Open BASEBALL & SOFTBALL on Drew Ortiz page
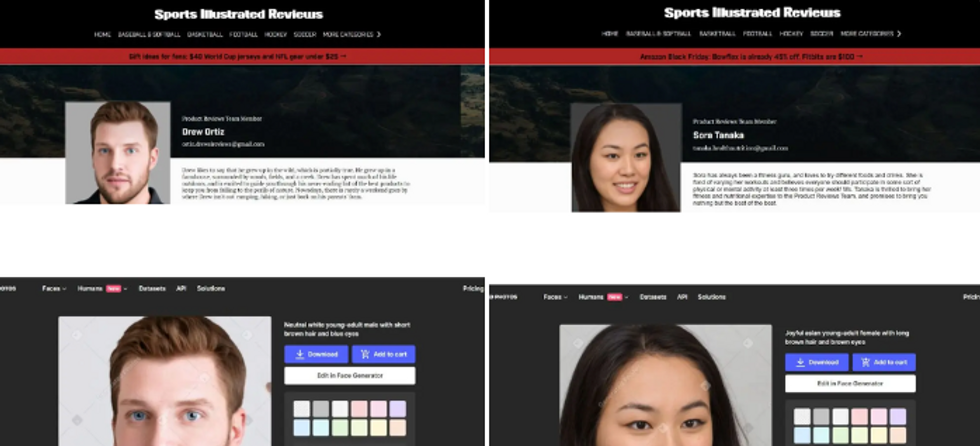 (x=149, y=34)
